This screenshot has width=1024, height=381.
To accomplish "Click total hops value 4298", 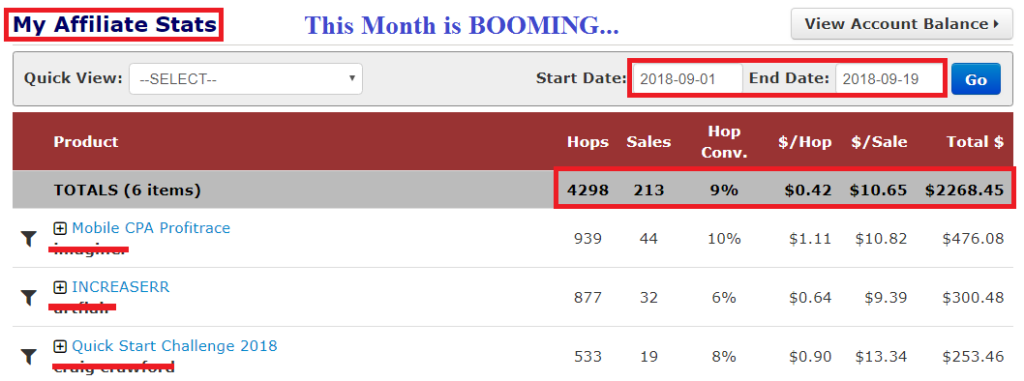I will click(x=588, y=190).
